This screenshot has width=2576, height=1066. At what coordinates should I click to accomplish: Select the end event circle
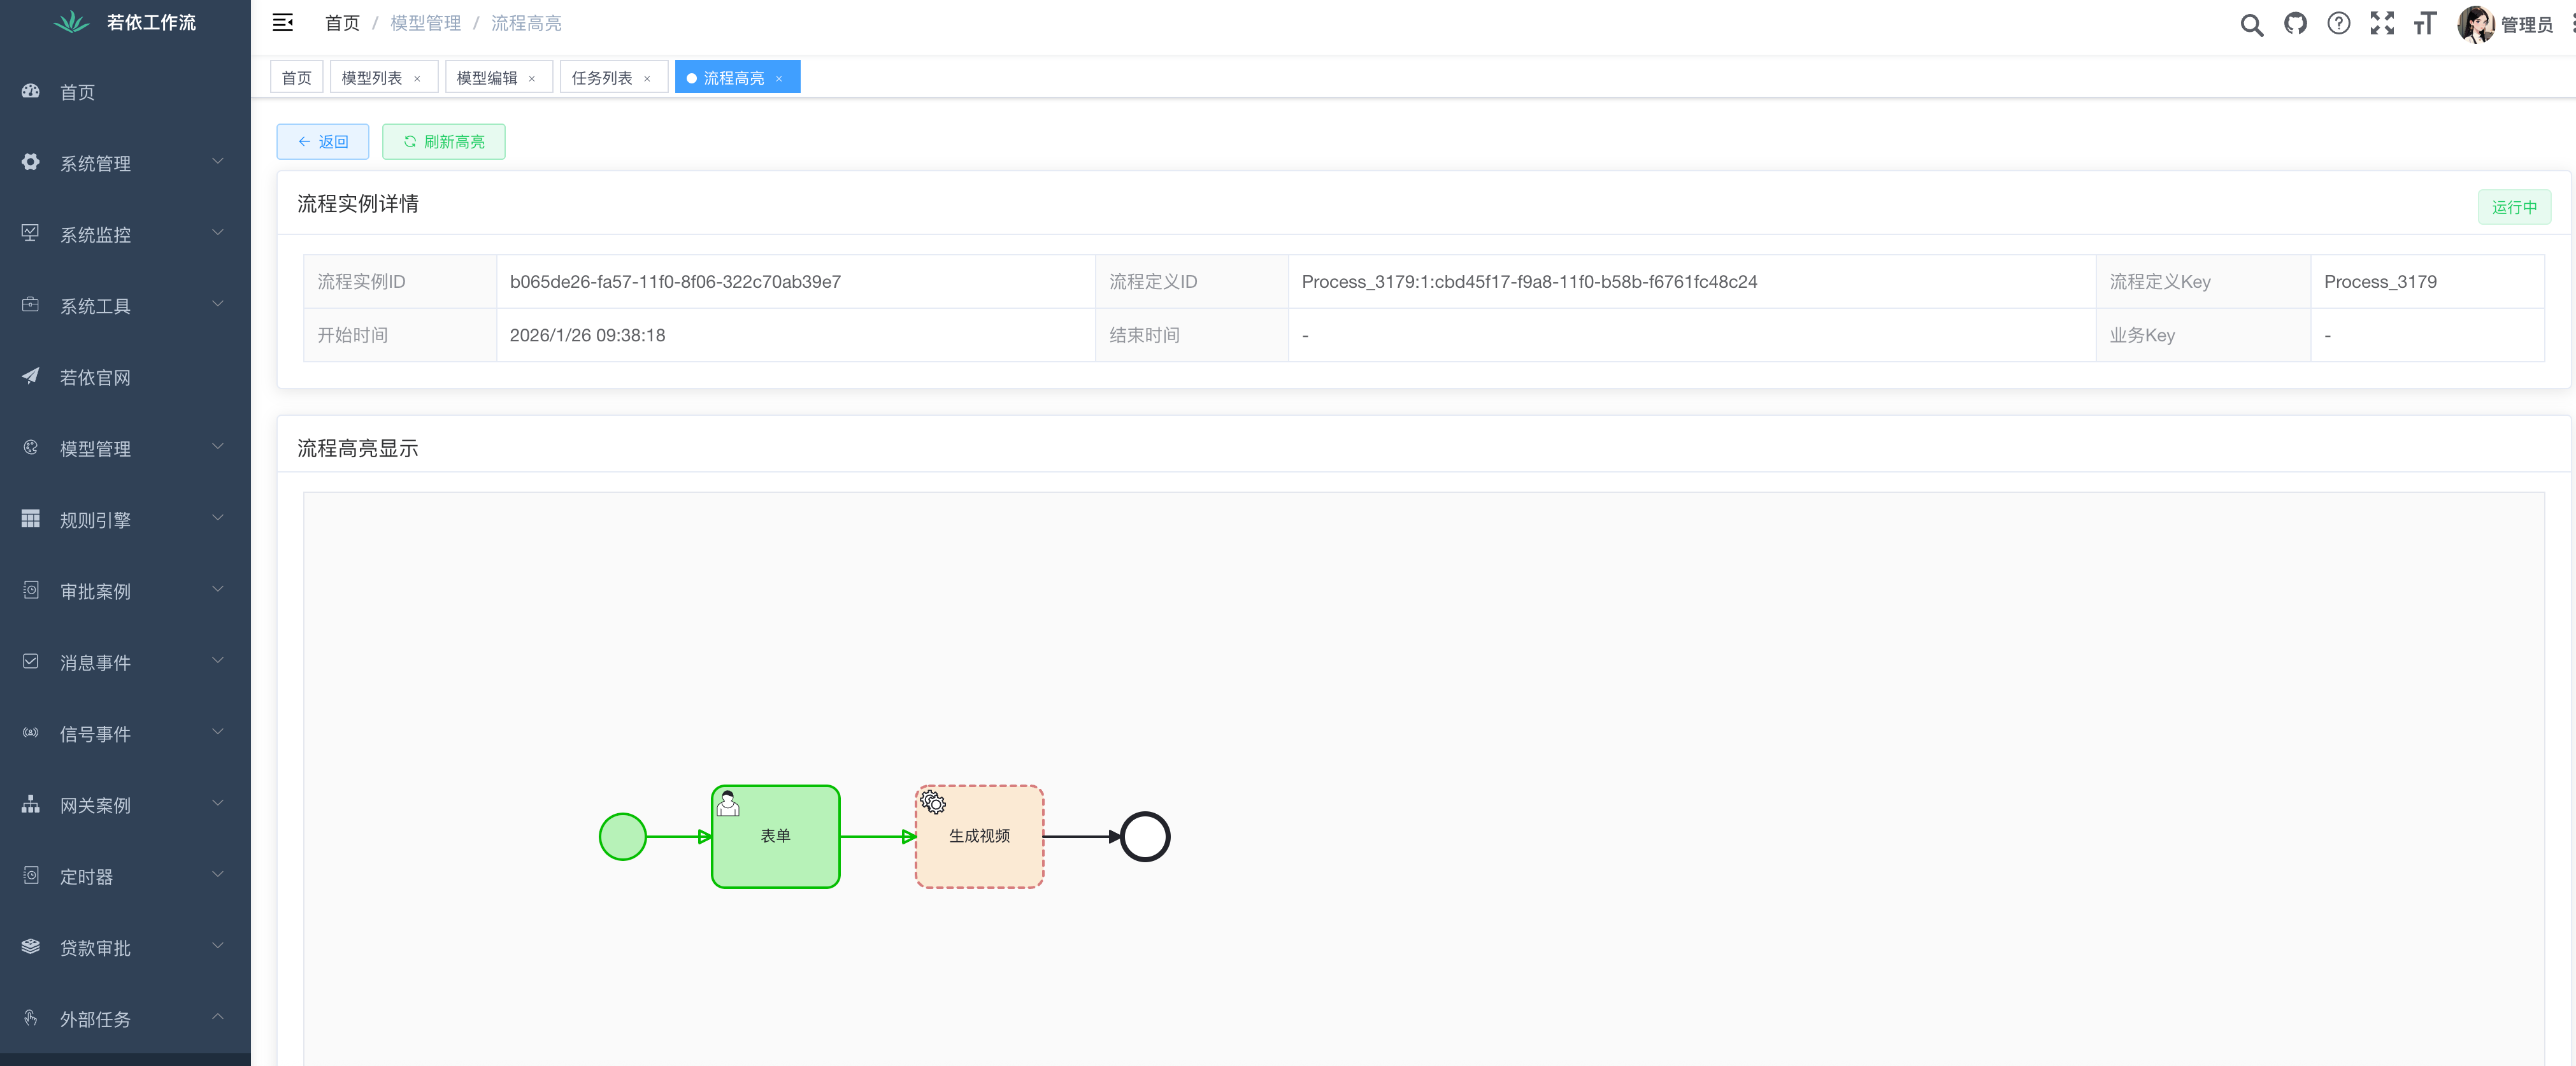[1145, 836]
